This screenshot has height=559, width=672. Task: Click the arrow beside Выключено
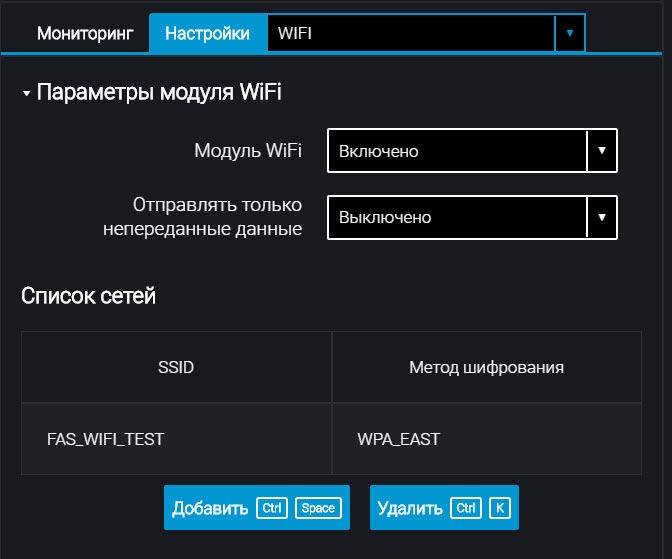(x=602, y=217)
